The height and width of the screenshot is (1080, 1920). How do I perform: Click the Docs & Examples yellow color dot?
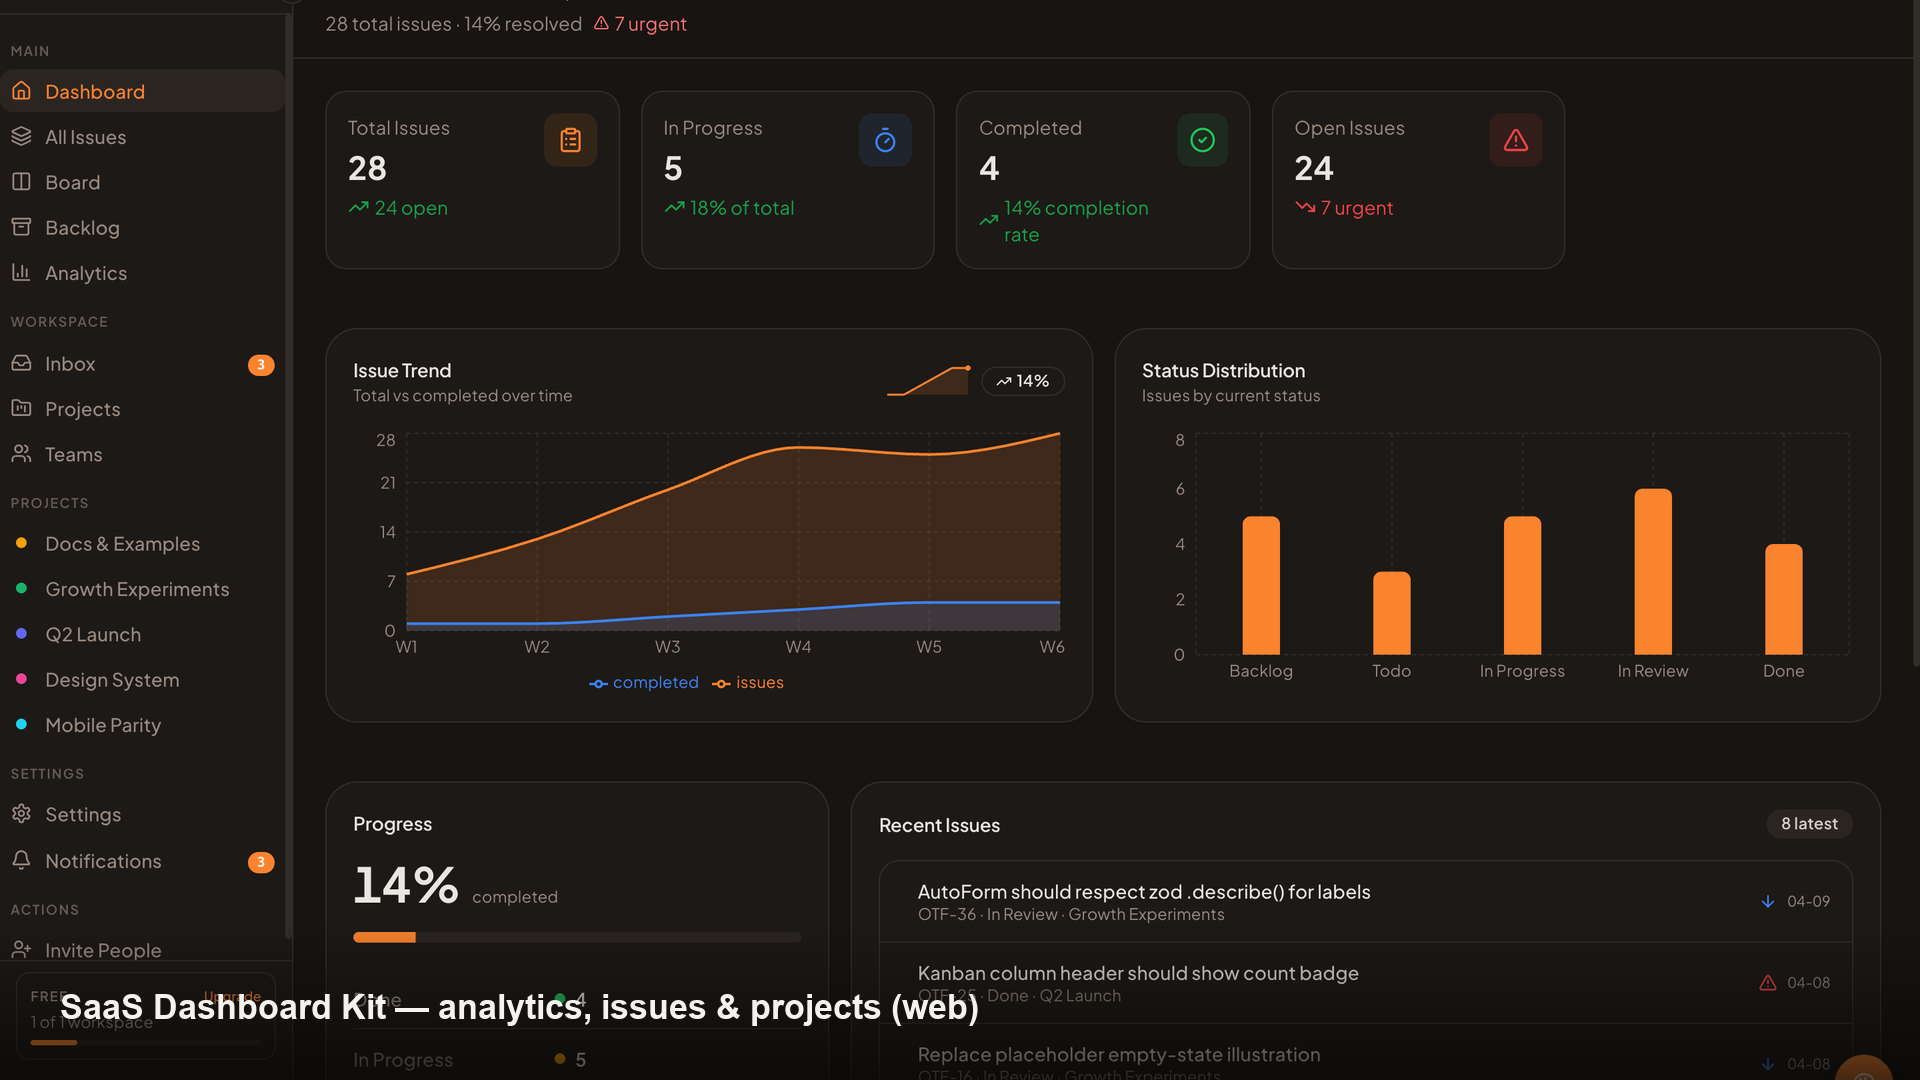21,543
